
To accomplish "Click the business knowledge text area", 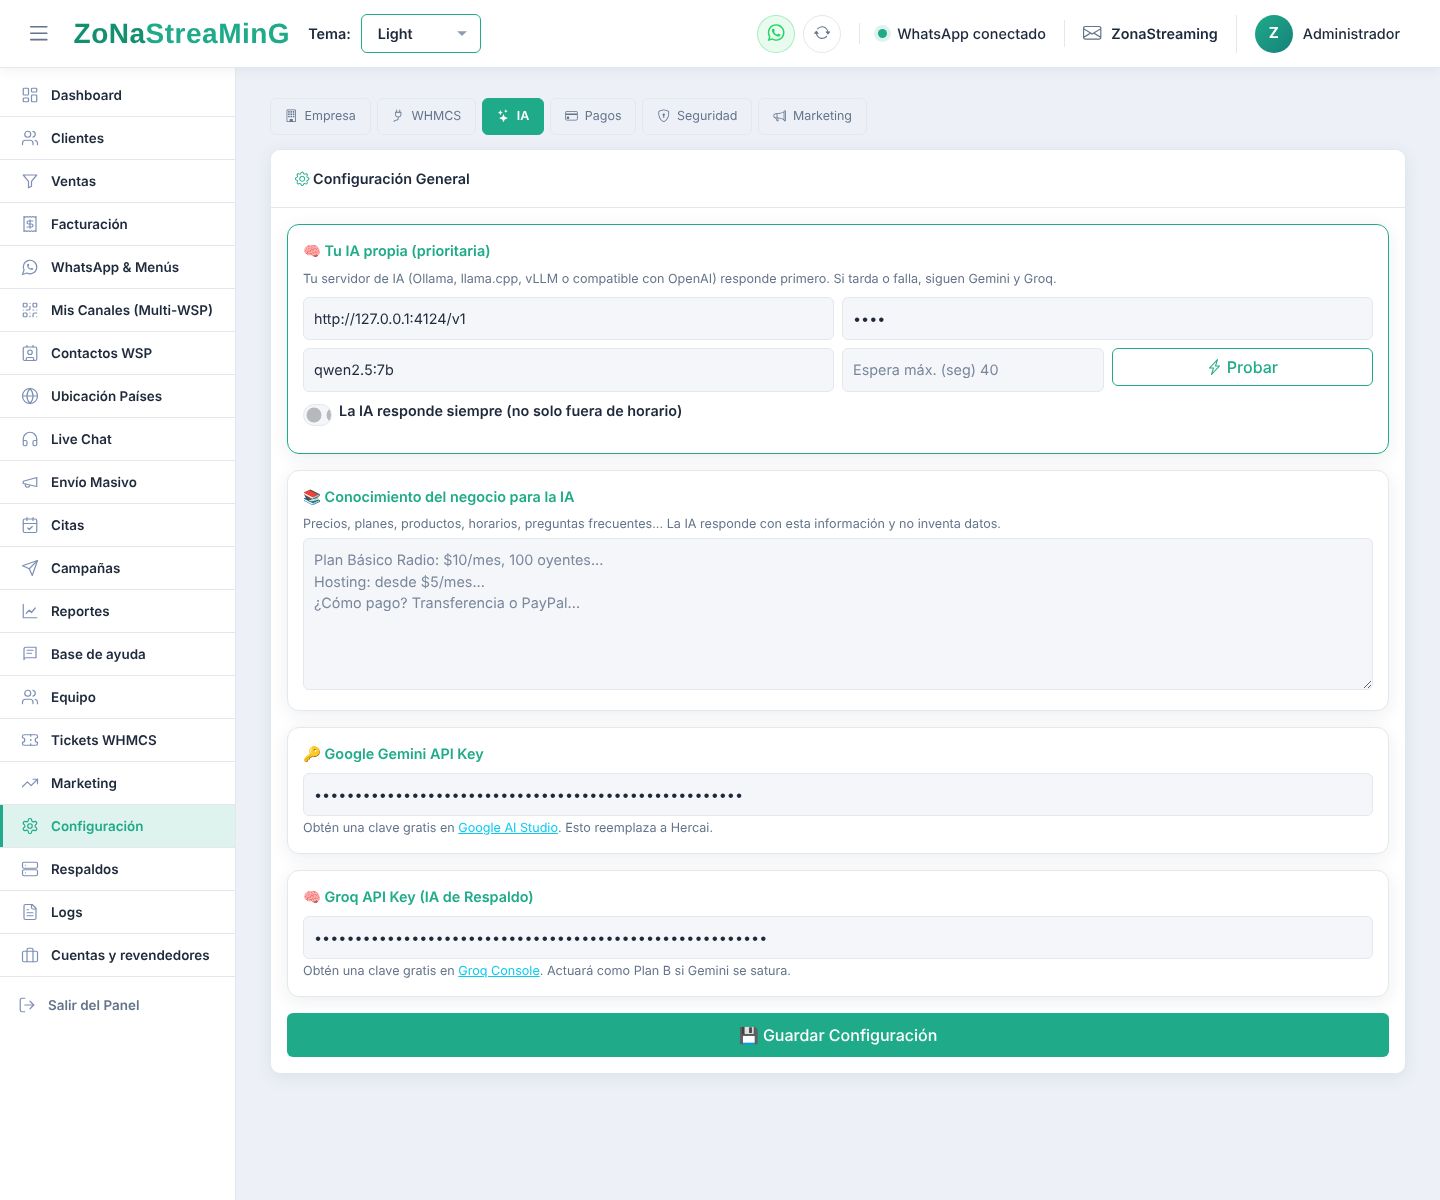I will [x=838, y=614].
